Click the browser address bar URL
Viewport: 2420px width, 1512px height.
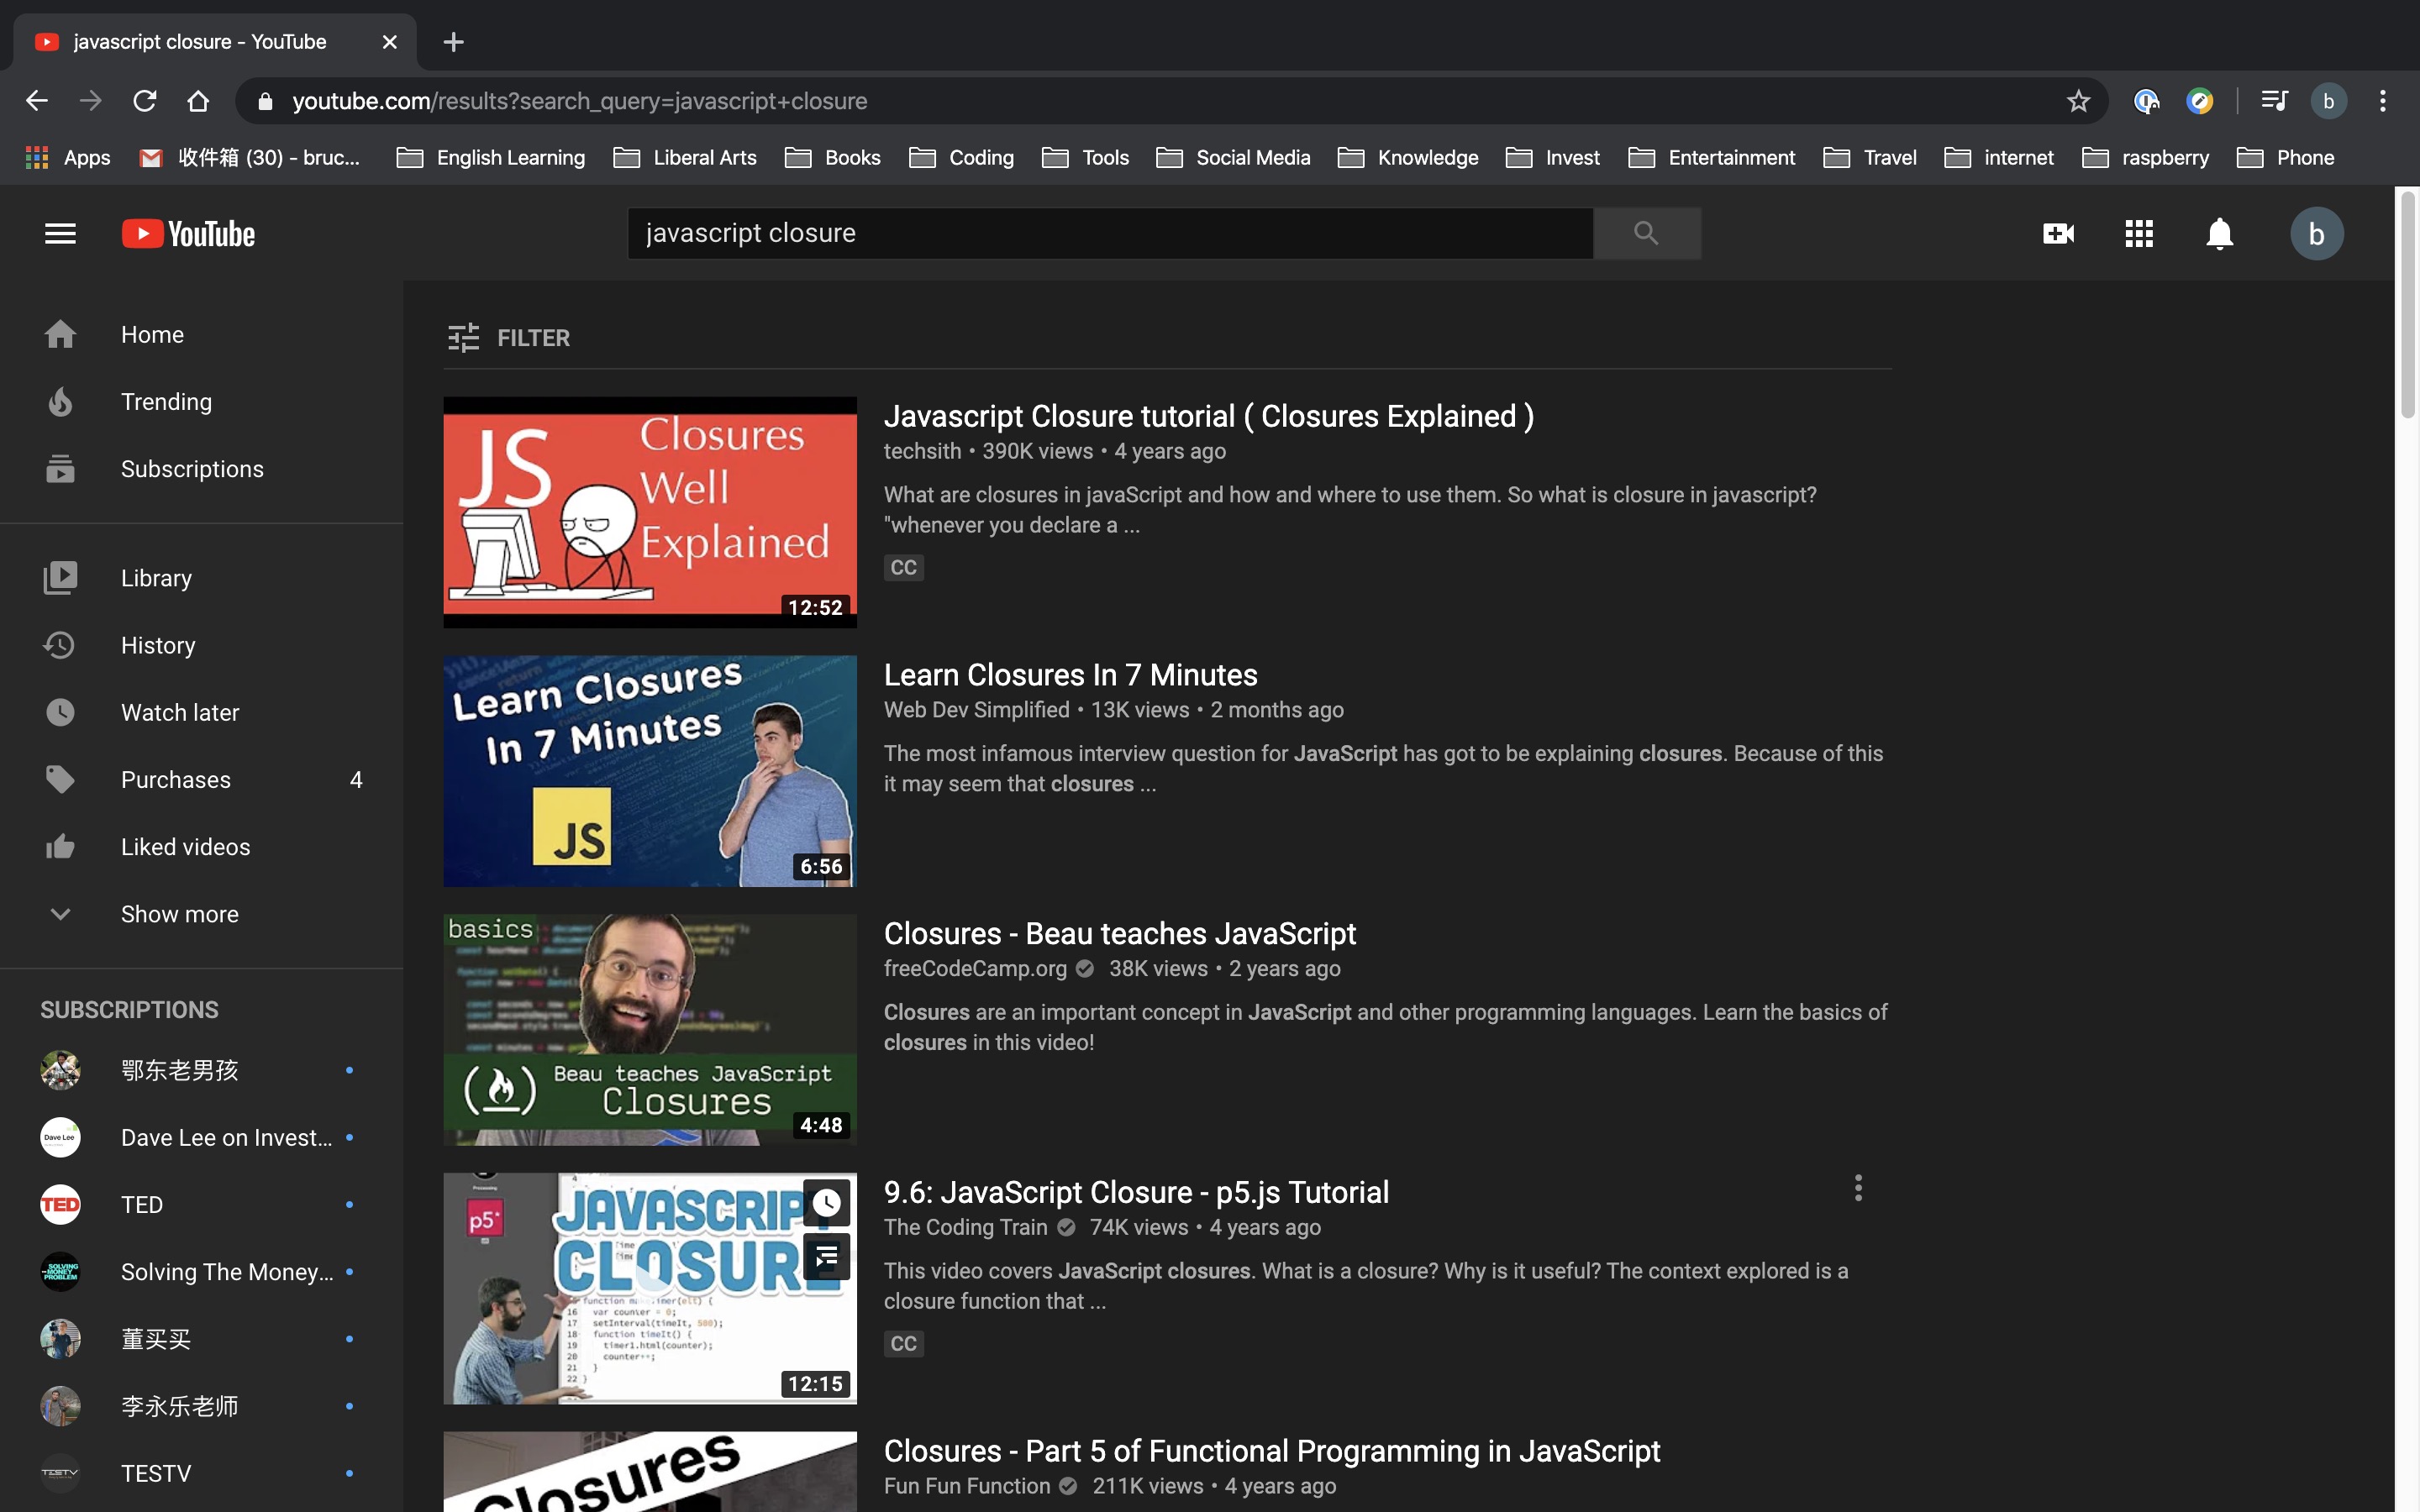tap(580, 101)
